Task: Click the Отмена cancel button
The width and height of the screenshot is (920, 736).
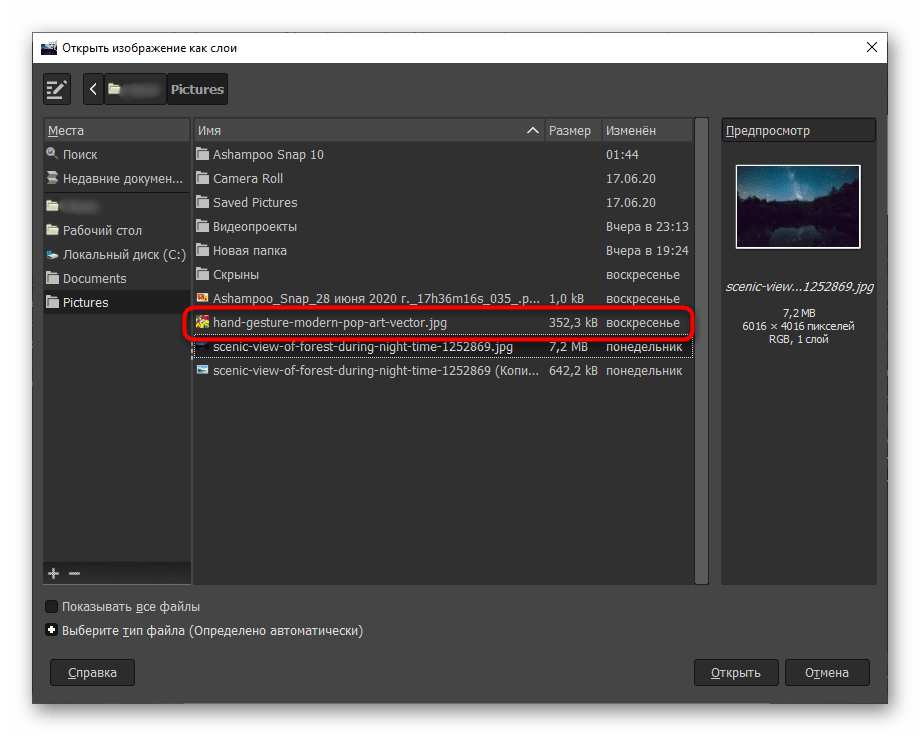Action: tap(827, 673)
